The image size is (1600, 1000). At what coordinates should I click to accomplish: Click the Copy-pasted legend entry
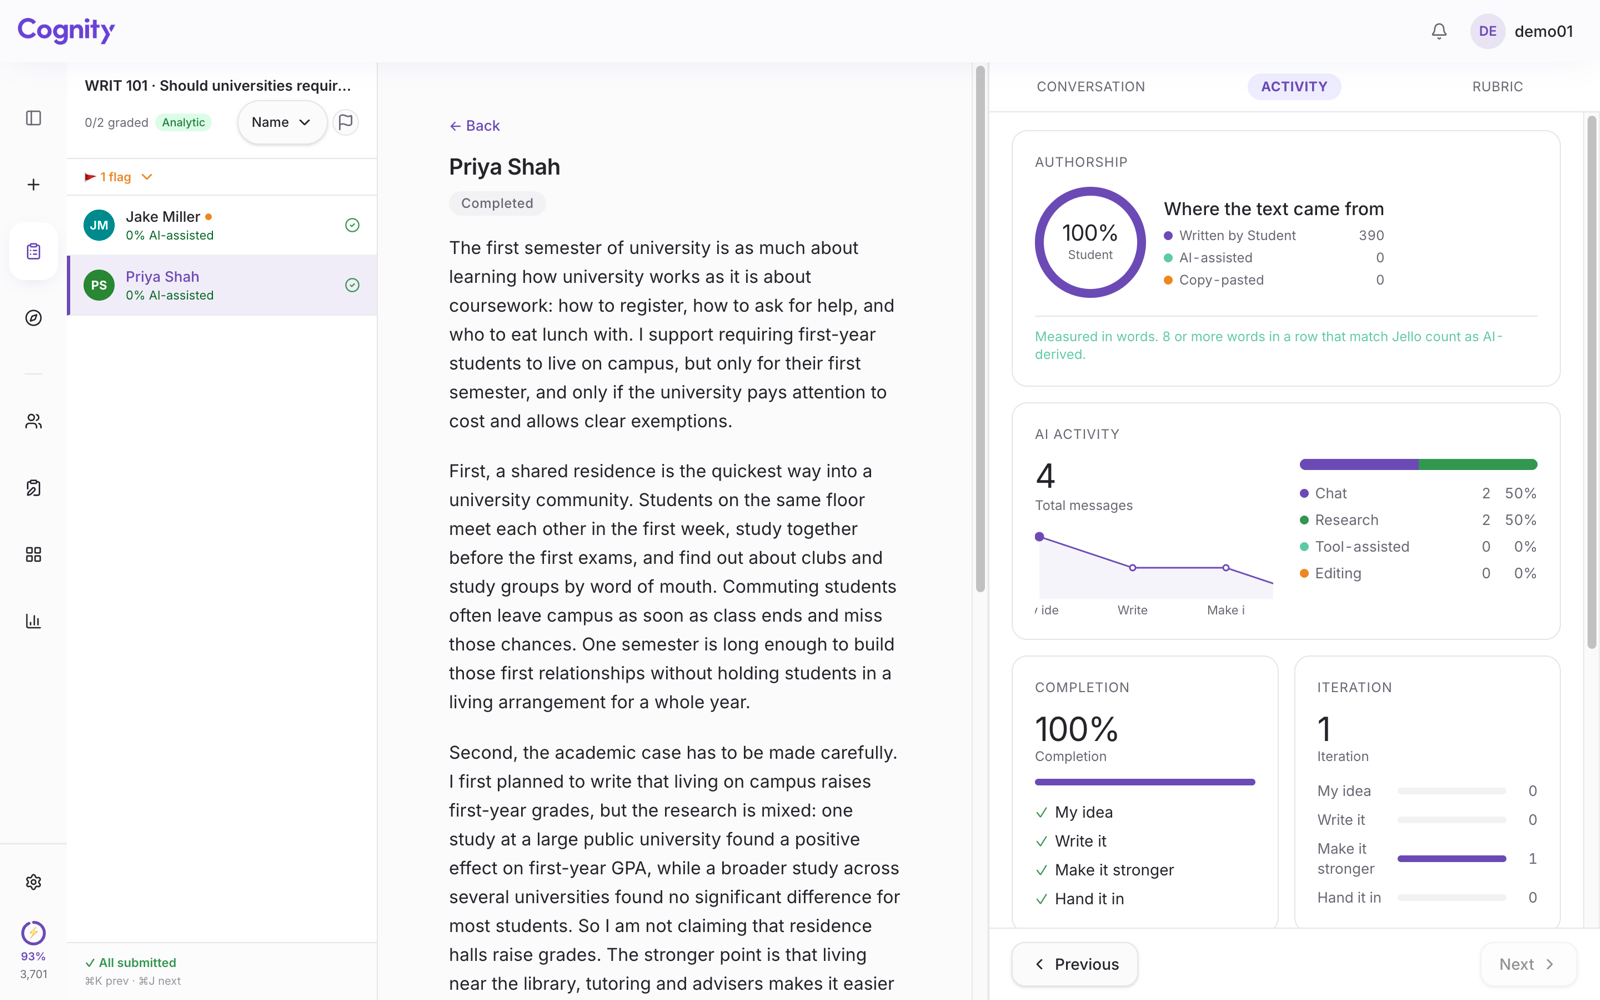[x=1274, y=280]
